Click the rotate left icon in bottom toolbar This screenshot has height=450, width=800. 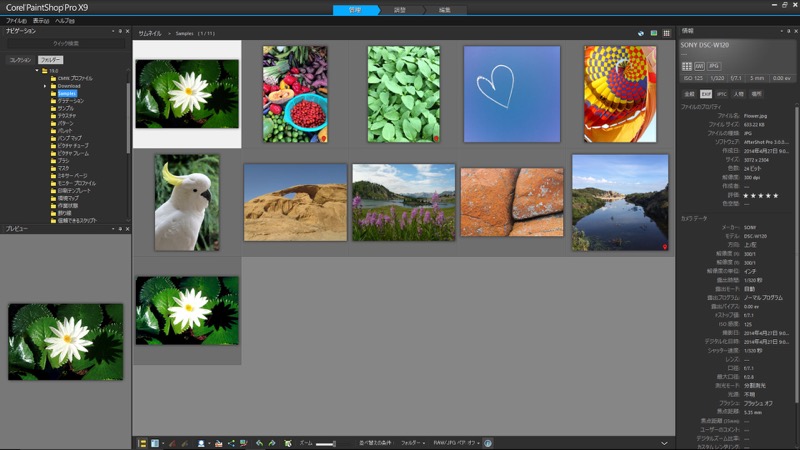[x=258, y=442]
